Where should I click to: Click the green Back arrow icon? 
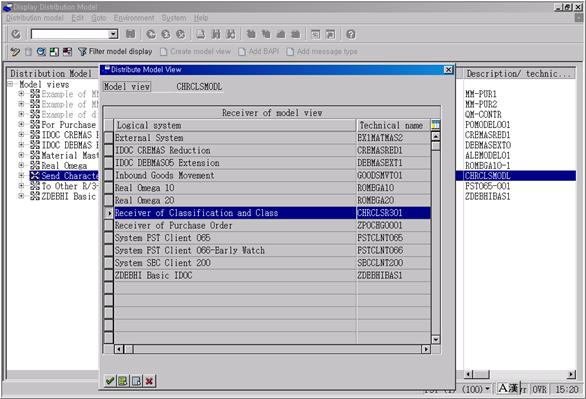click(151, 34)
